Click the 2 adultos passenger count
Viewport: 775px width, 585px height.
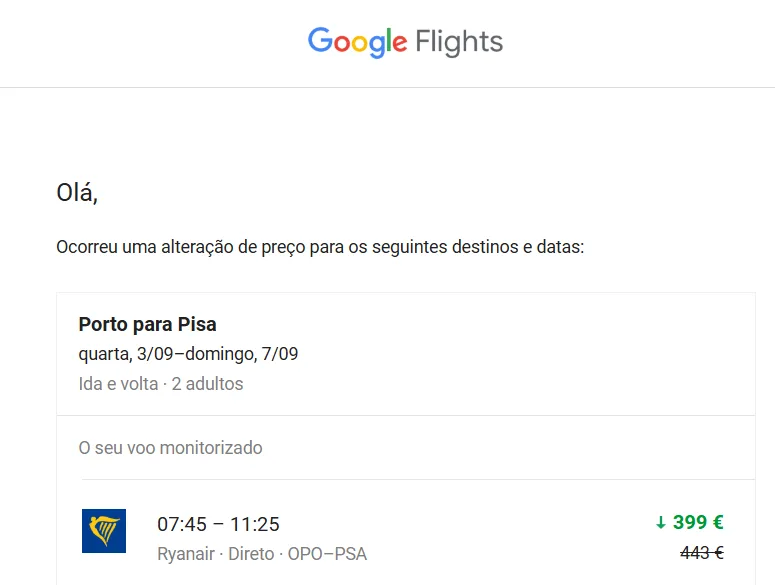tap(207, 383)
